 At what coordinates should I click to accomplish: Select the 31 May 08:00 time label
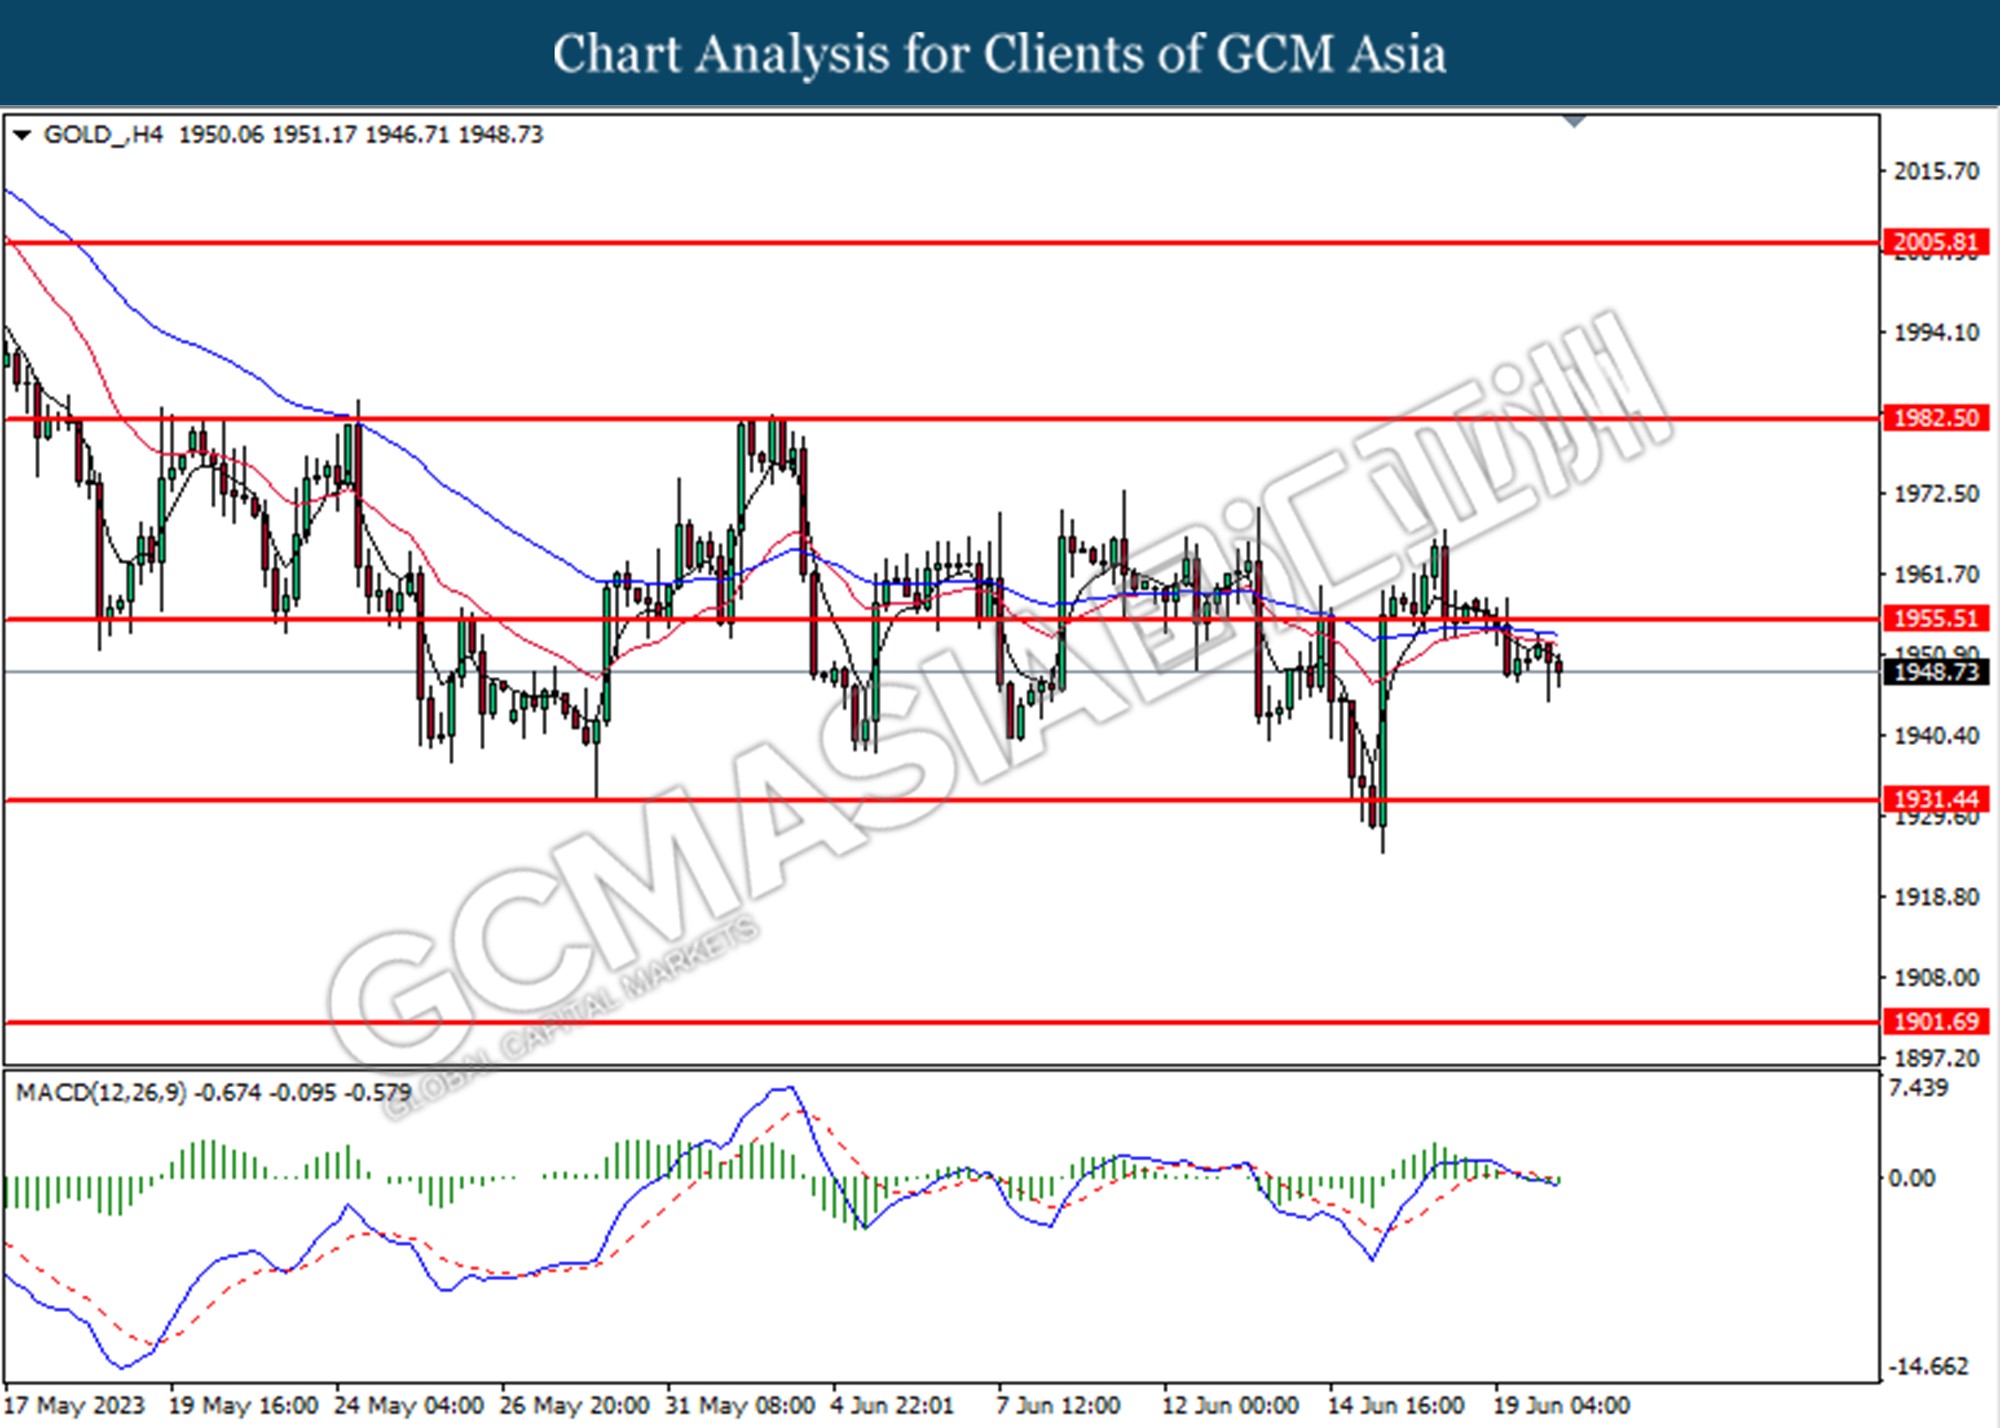[740, 1406]
